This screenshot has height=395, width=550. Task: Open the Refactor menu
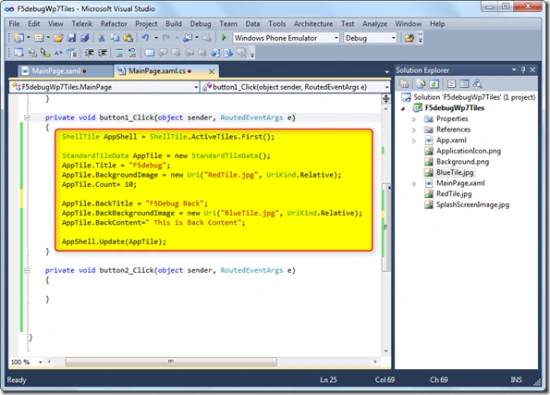(x=114, y=24)
